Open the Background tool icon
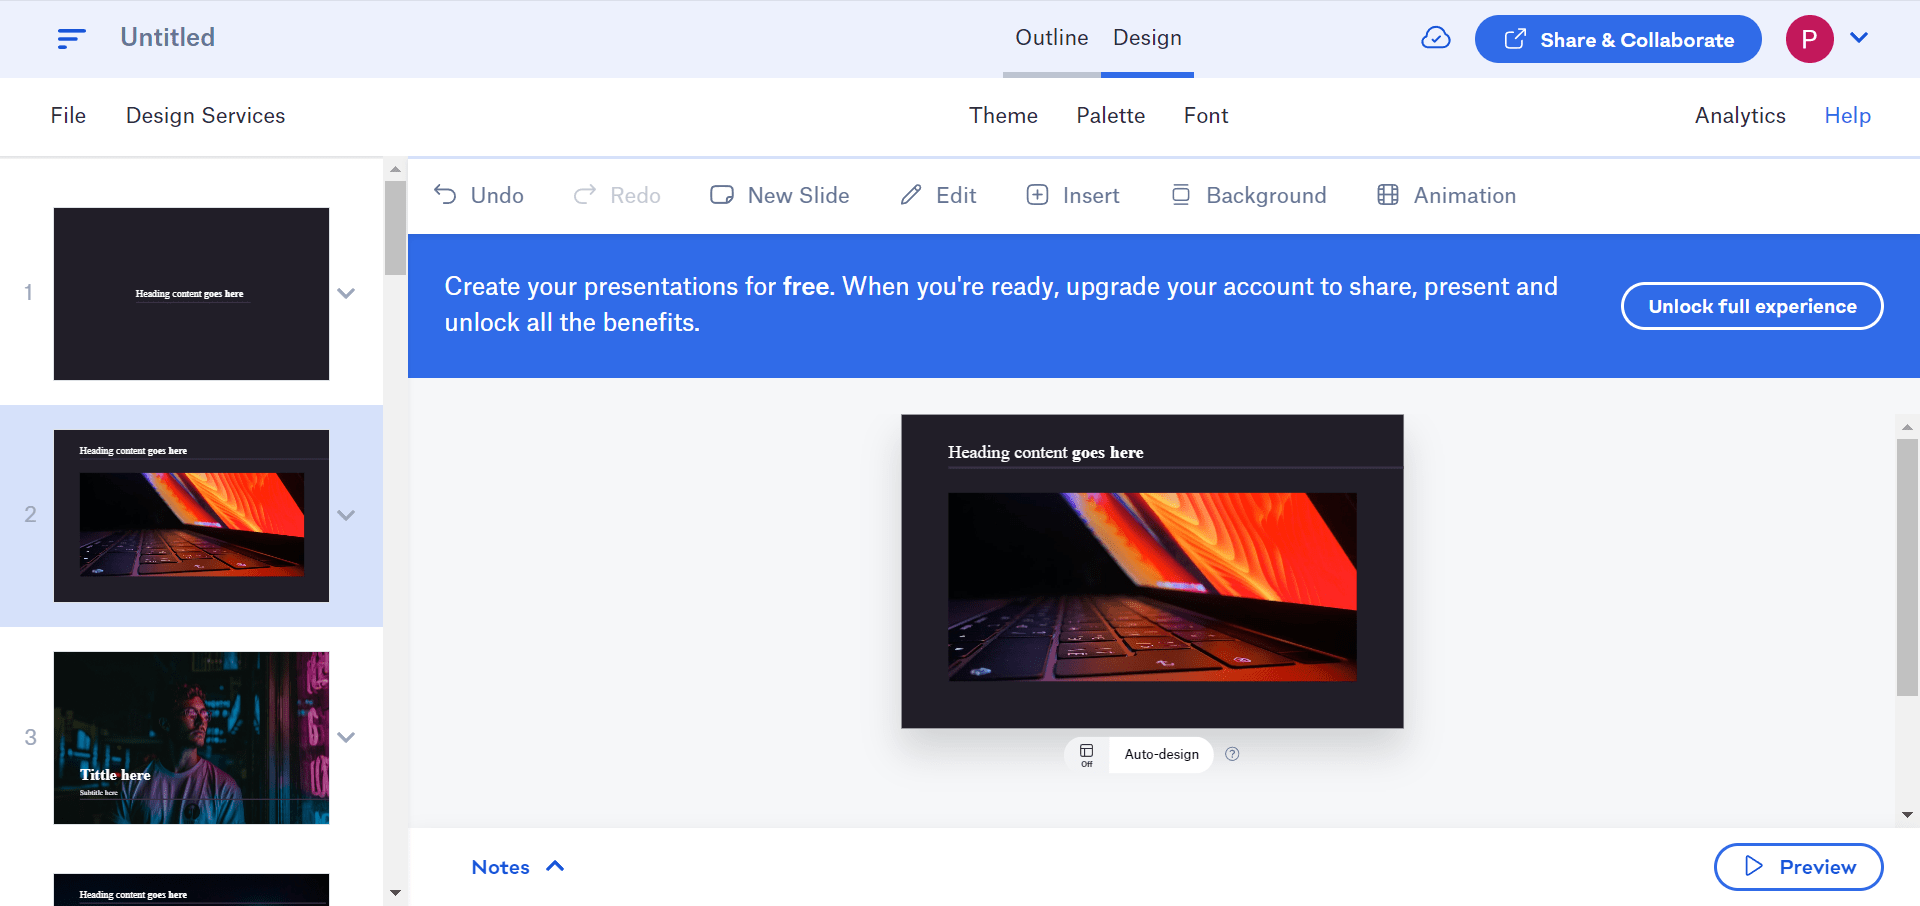The image size is (1920, 906). [1180, 195]
